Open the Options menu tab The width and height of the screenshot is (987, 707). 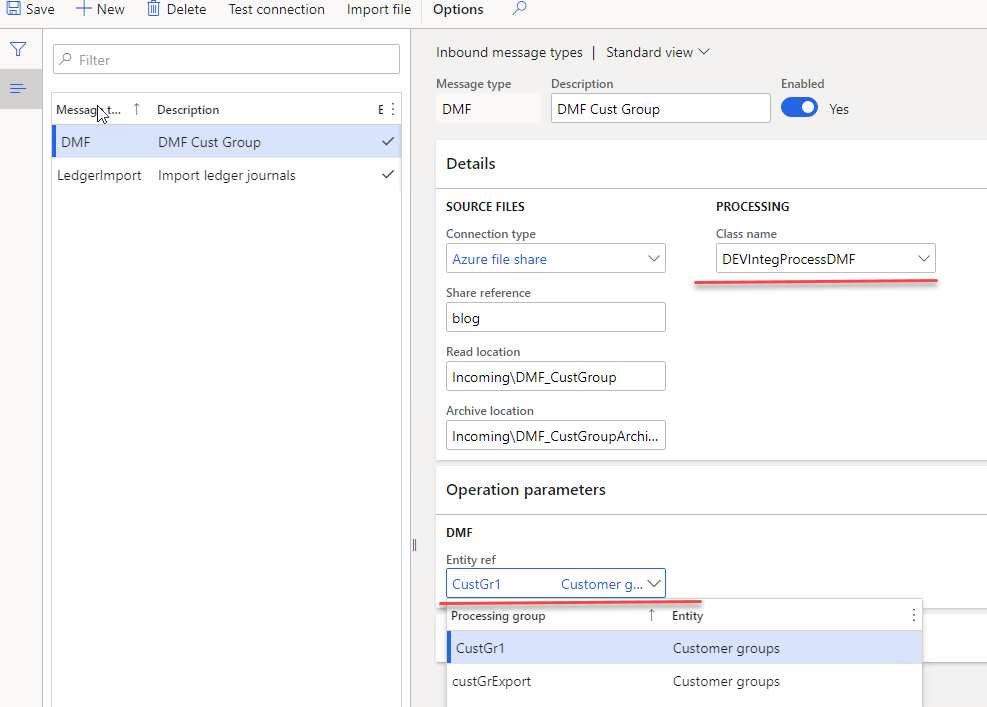(x=458, y=9)
